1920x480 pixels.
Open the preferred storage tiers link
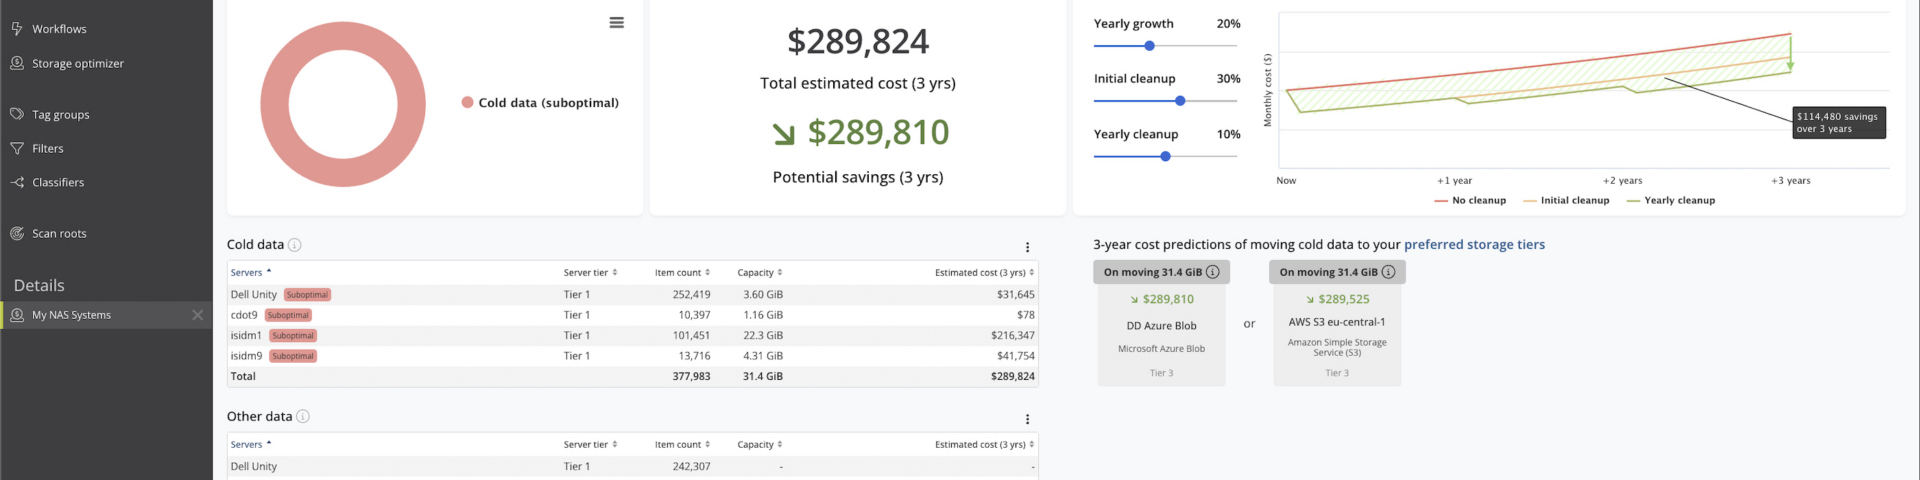coord(1474,245)
